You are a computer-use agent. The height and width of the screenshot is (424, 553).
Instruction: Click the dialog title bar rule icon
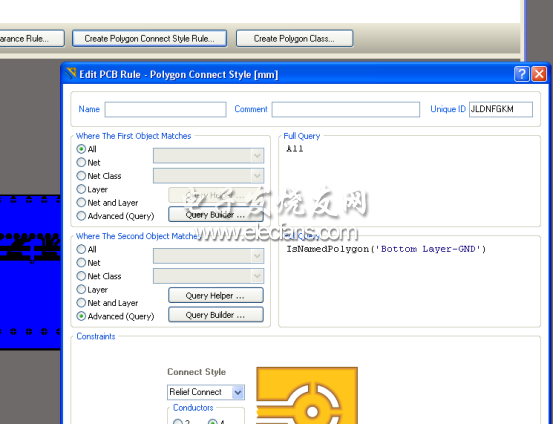point(71,73)
